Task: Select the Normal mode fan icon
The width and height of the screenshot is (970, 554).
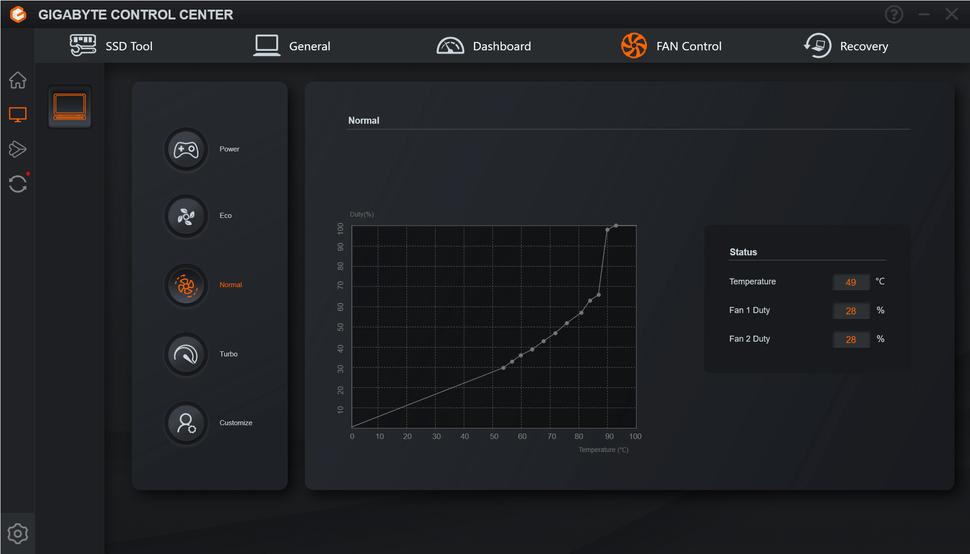Action: pos(186,285)
